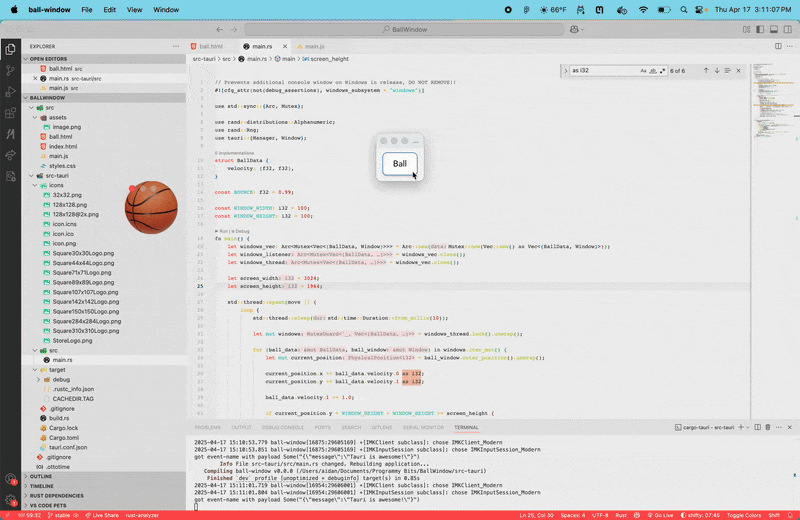Click the split editor icon

[778, 46]
